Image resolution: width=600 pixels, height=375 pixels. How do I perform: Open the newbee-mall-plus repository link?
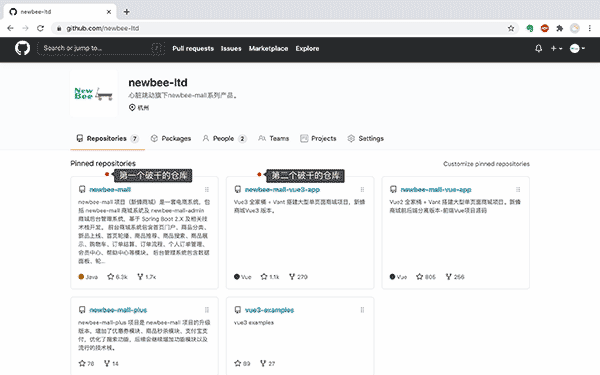point(118,310)
